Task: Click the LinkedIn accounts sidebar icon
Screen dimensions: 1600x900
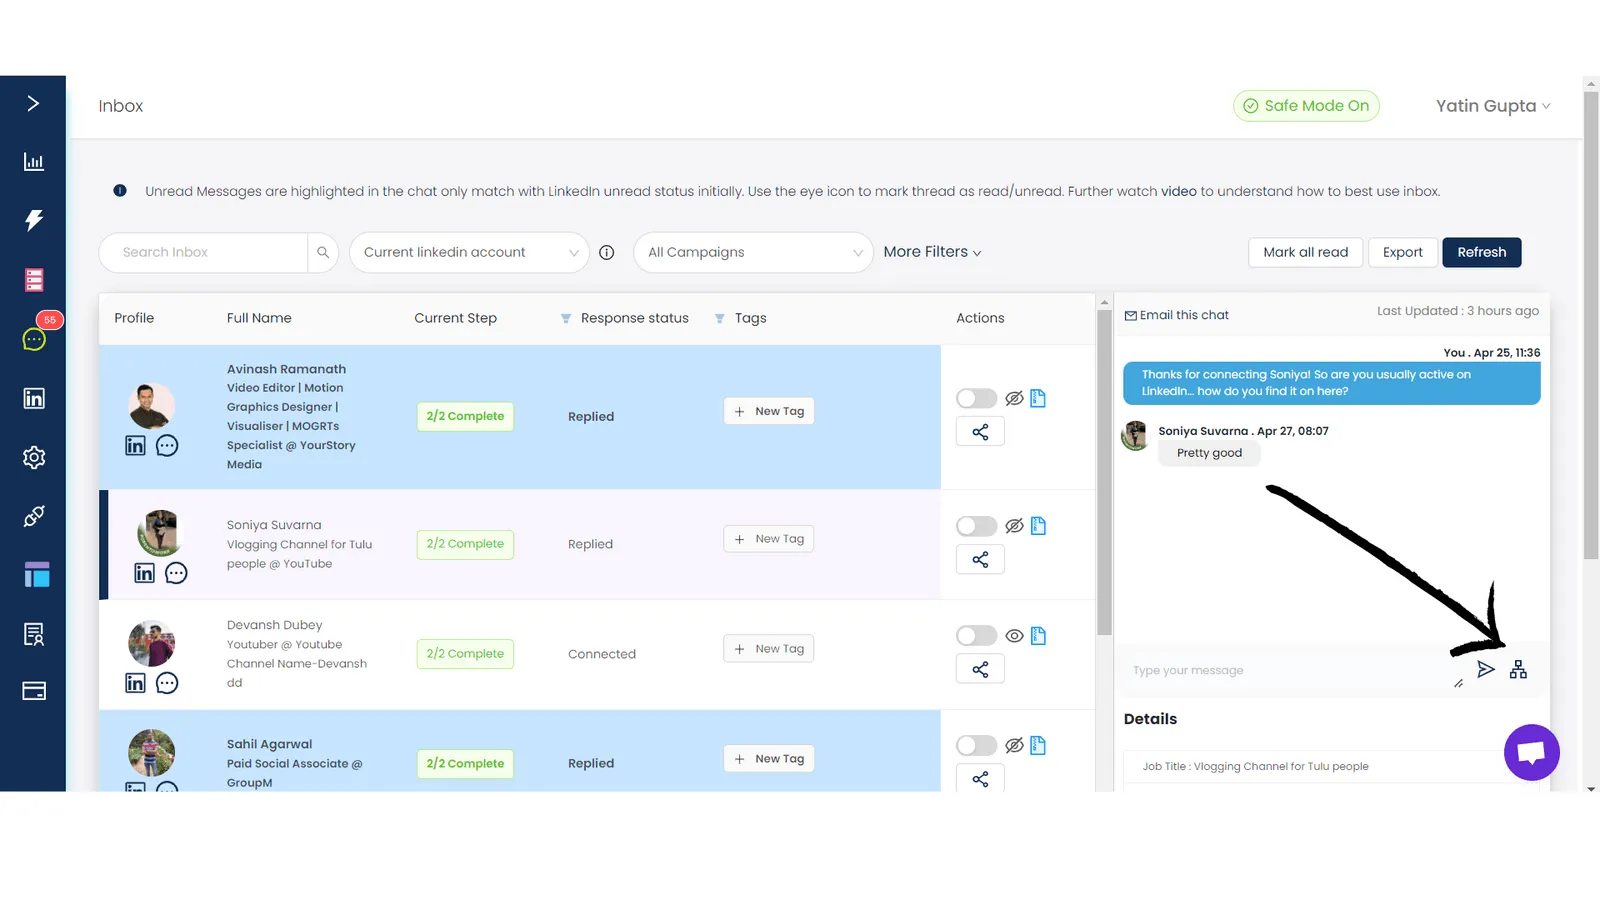Action: [x=33, y=398]
